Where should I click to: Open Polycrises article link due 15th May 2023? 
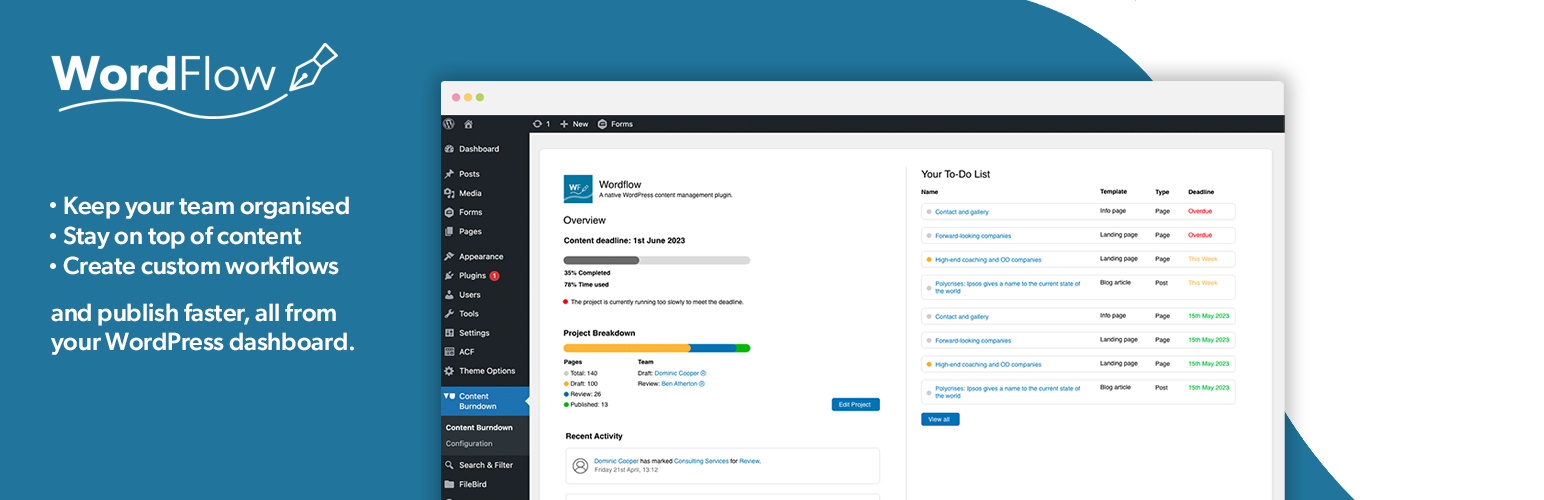1007,391
